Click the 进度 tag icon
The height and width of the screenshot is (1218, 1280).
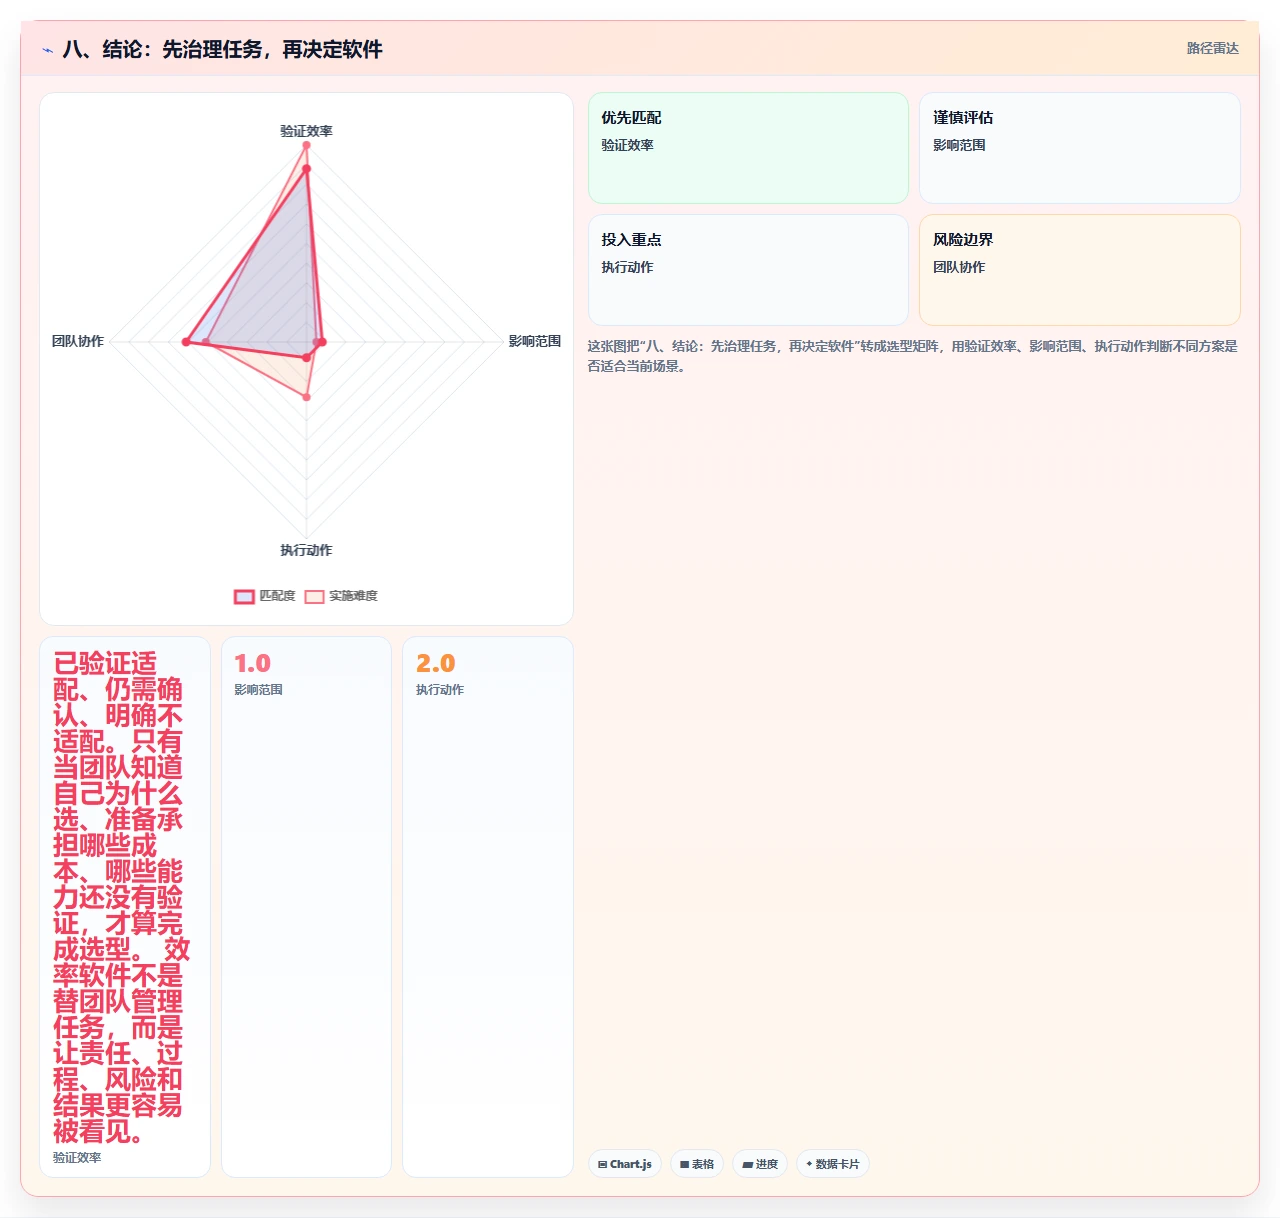pos(747,1165)
